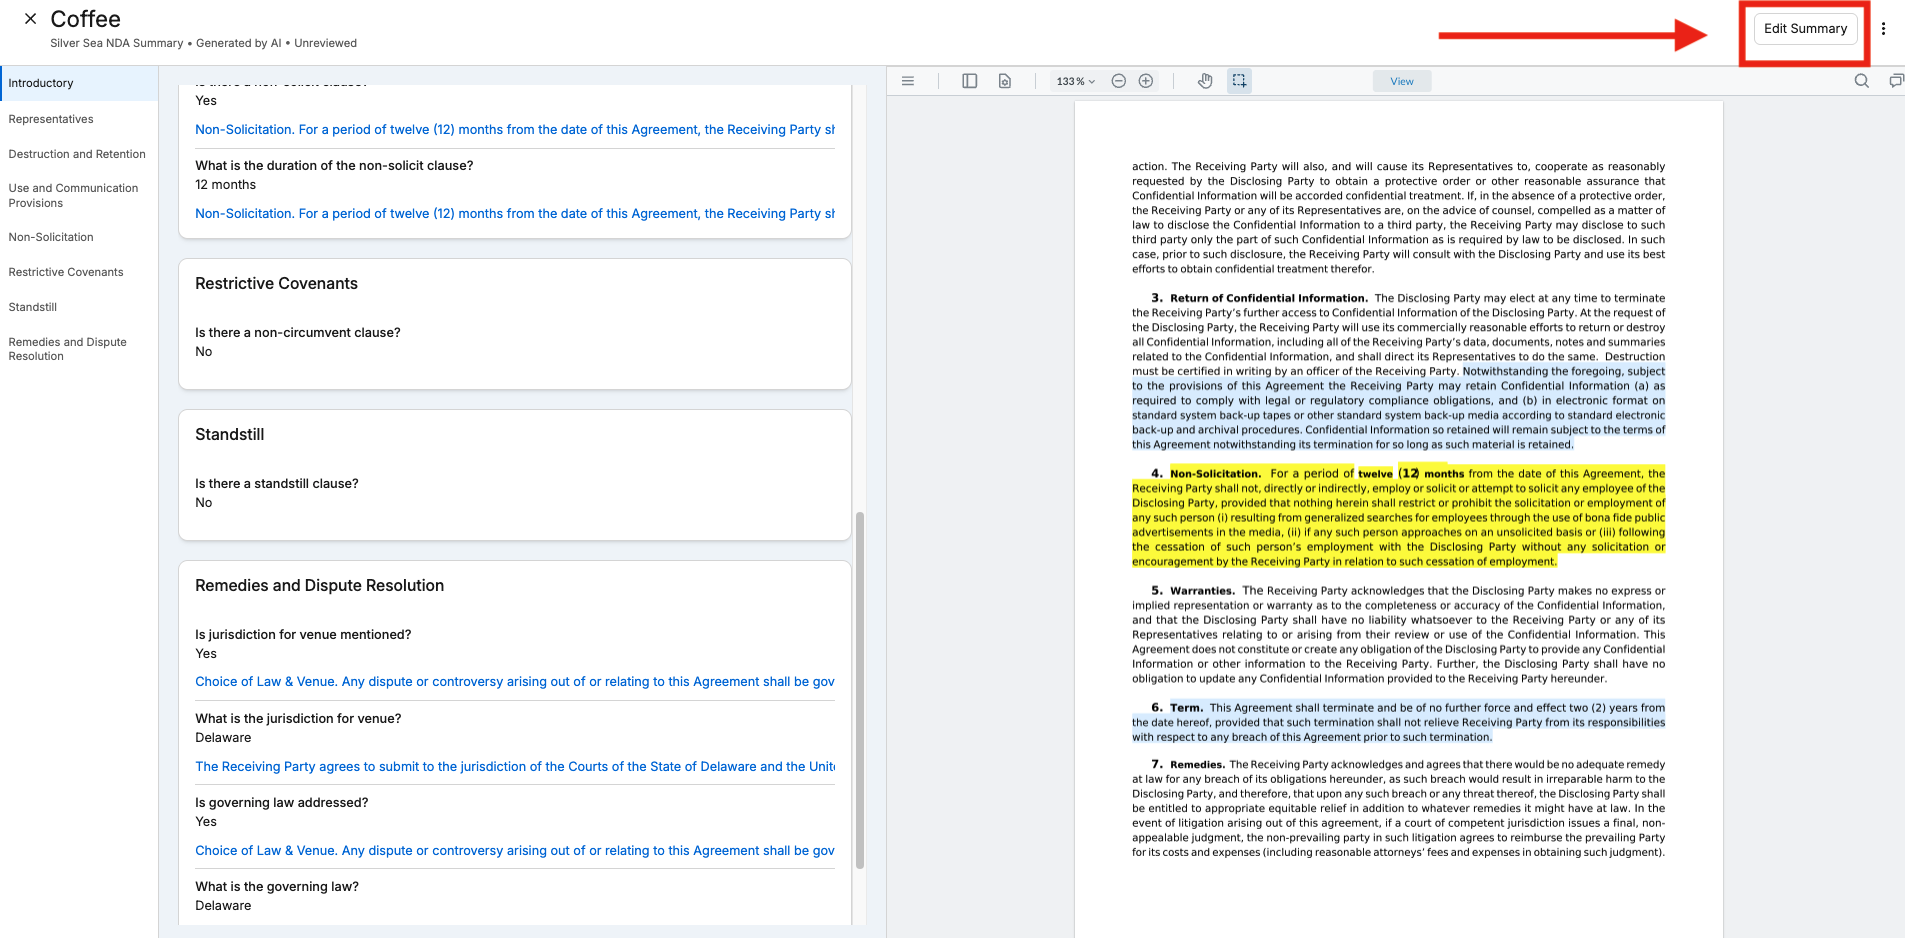Toggle the sidebar panel icon in viewer
This screenshot has width=1905, height=938.
coord(969,81)
